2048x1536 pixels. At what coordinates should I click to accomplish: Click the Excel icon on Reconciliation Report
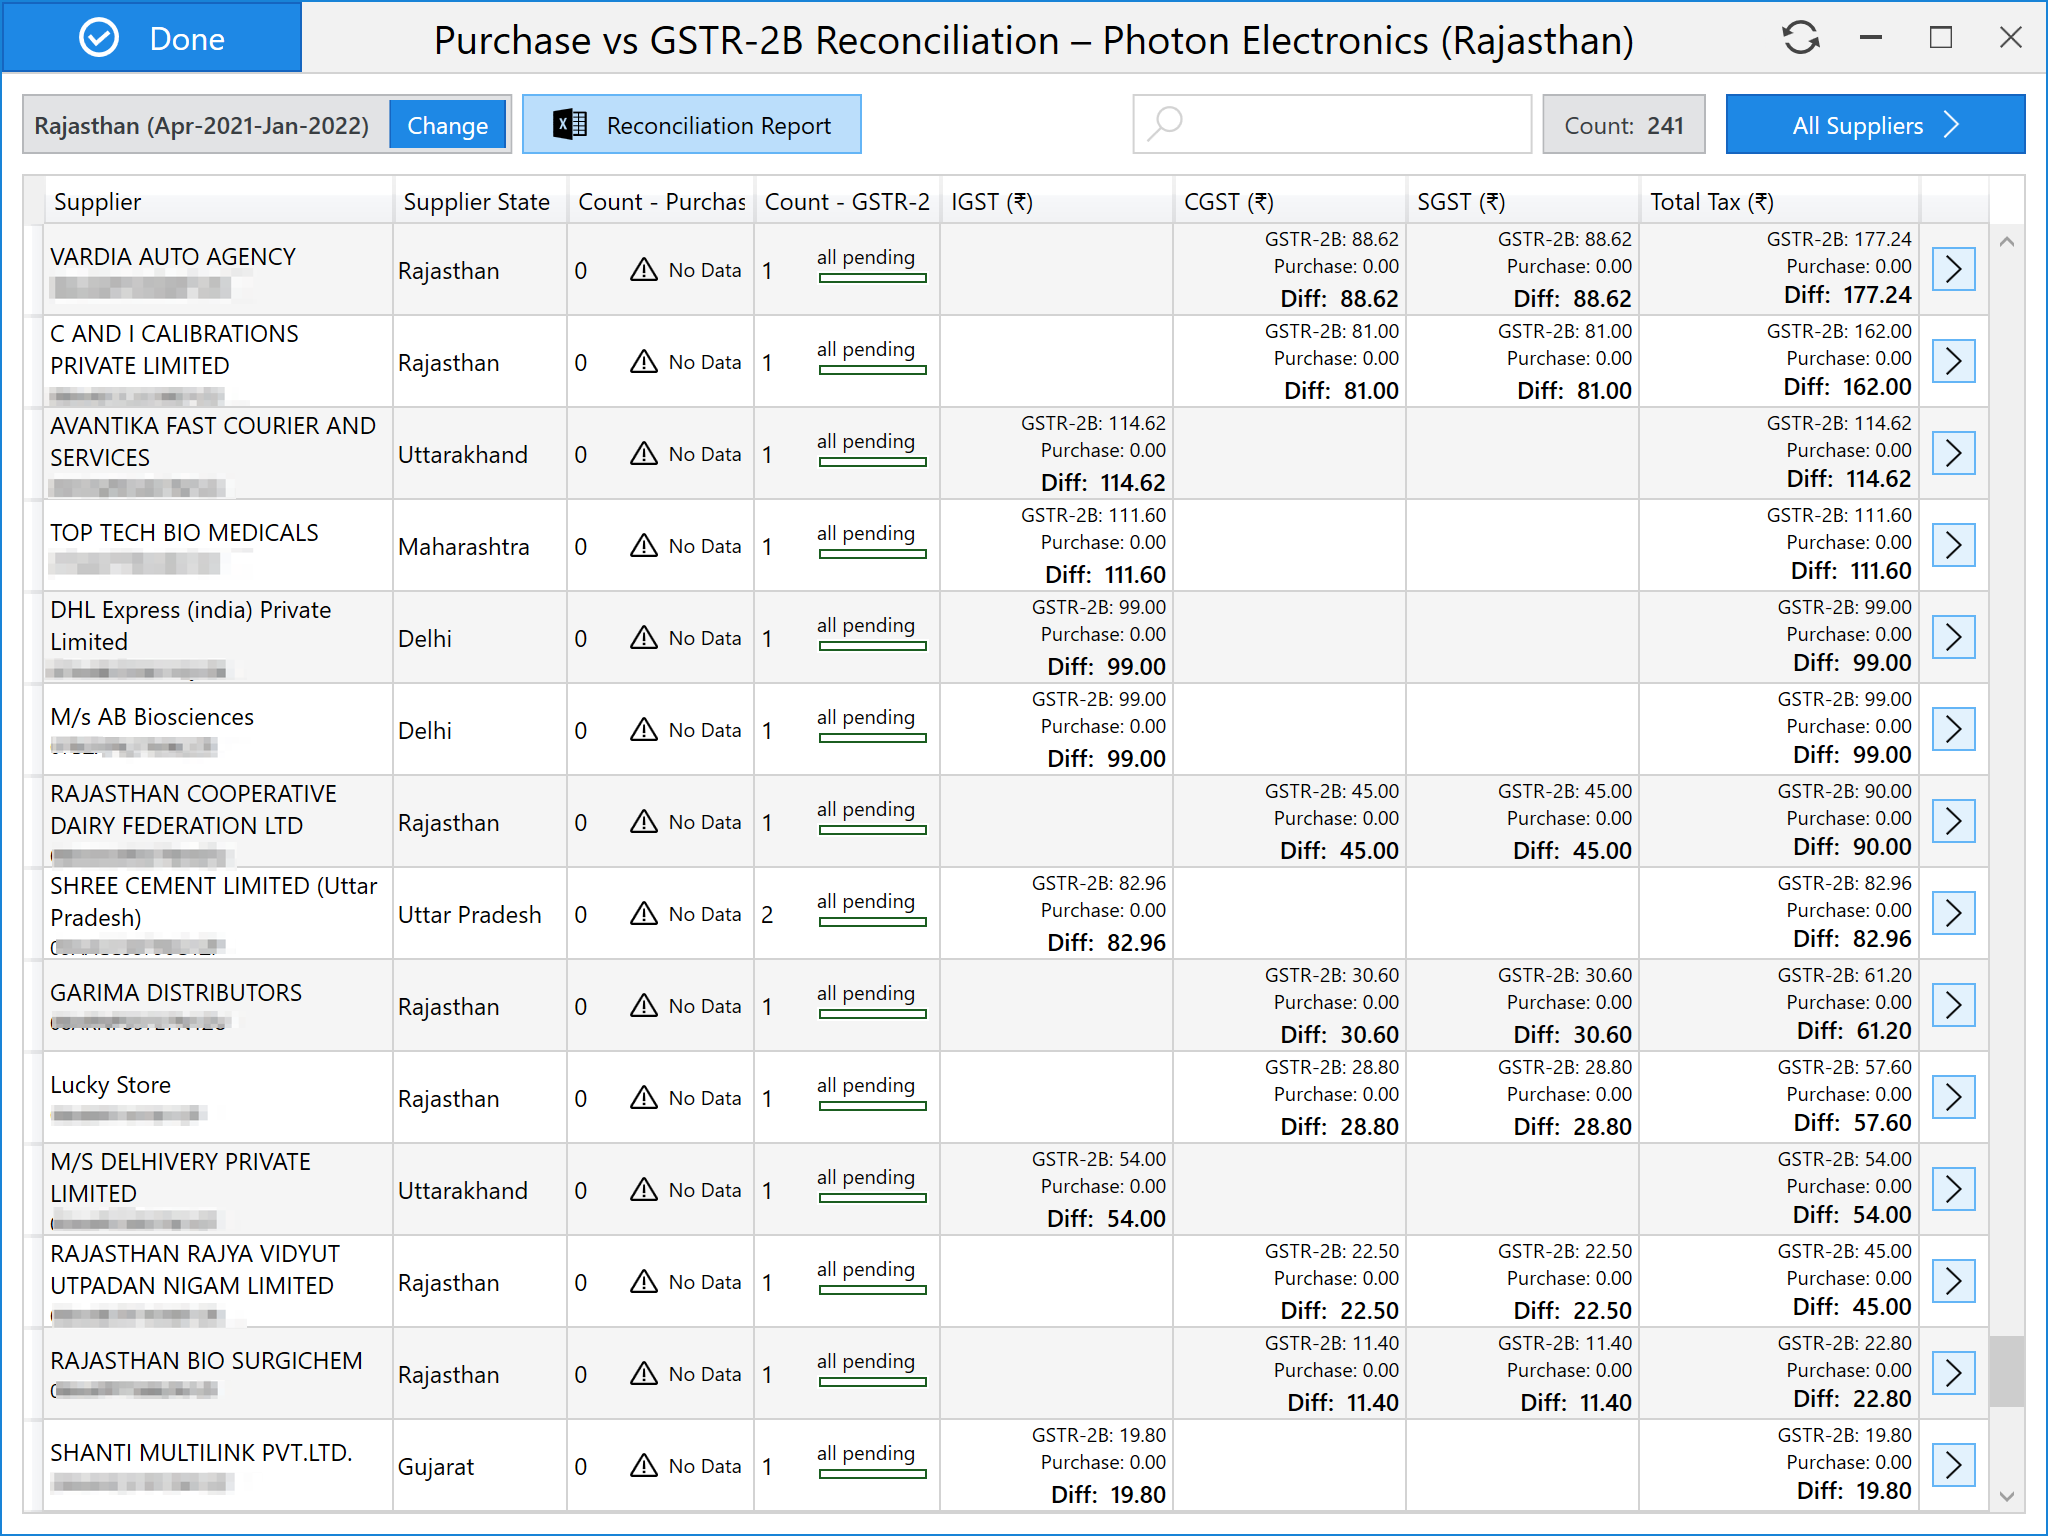(570, 125)
